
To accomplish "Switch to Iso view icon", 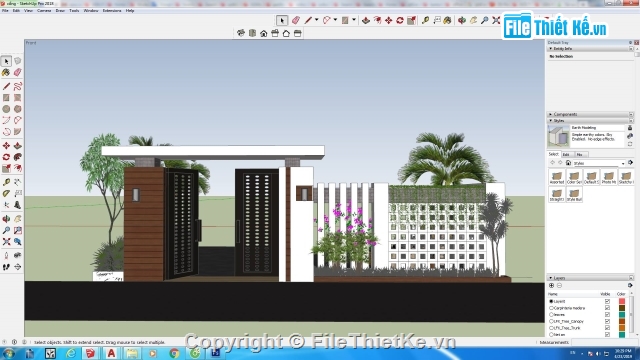I will [241, 33].
